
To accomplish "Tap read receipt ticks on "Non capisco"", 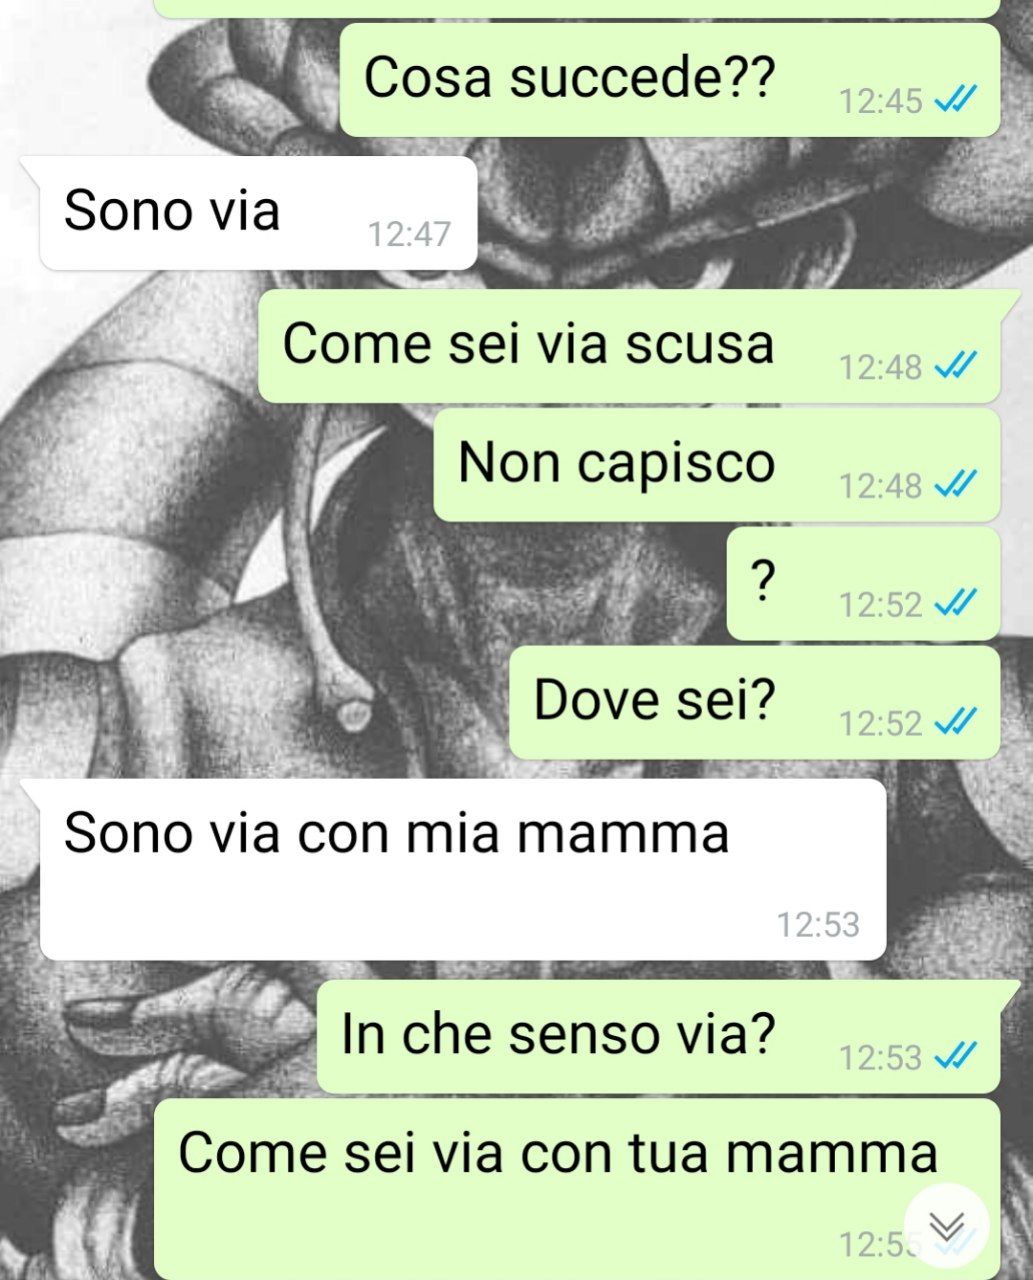I will [955, 485].
